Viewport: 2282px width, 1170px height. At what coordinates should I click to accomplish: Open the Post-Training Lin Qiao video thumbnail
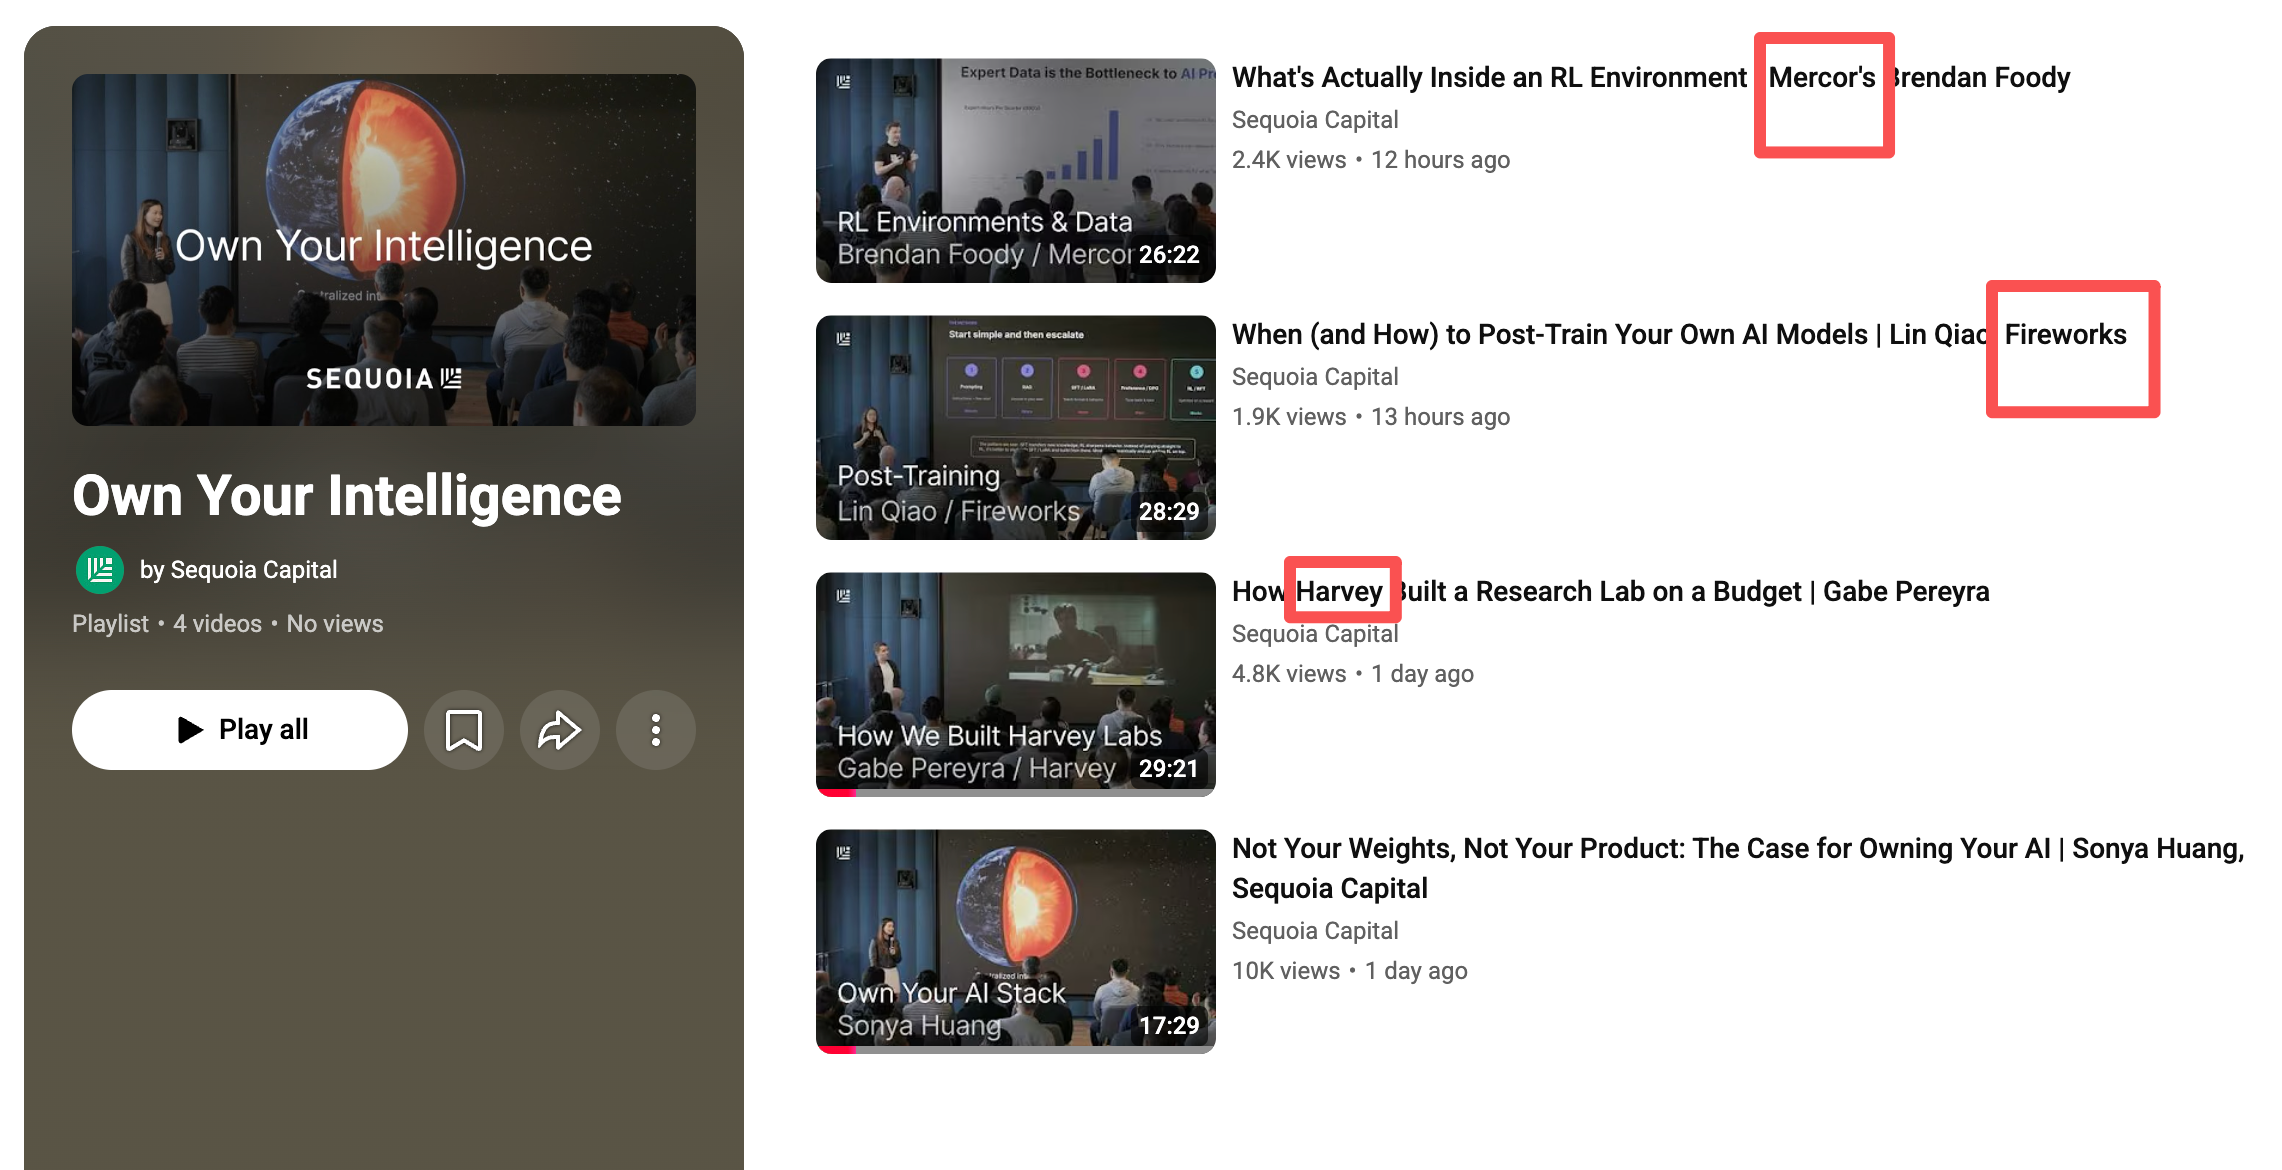point(1016,427)
